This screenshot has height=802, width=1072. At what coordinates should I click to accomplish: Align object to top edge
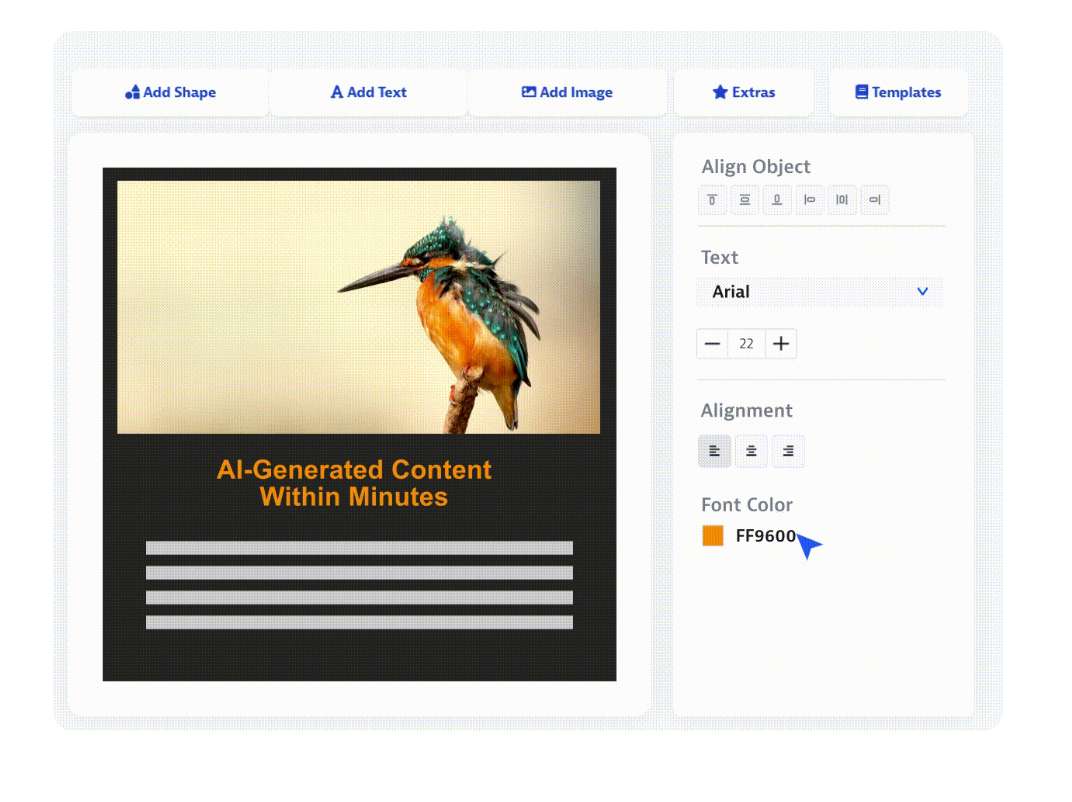pos(712,200)
